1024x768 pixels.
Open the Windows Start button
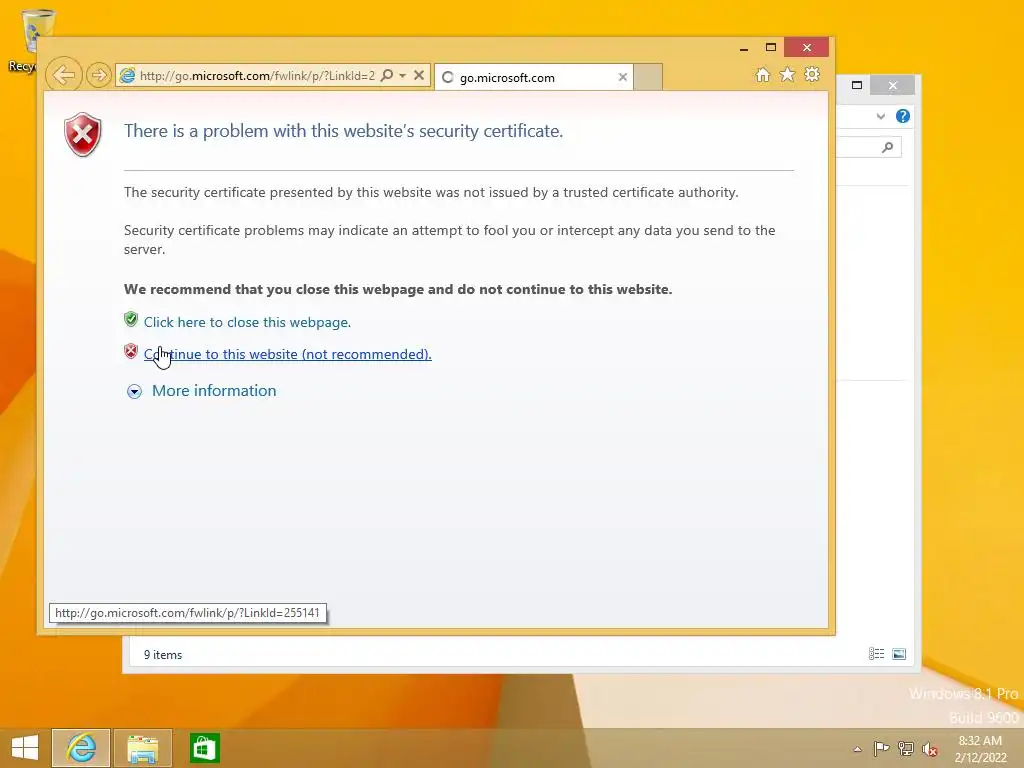point(25,748)
